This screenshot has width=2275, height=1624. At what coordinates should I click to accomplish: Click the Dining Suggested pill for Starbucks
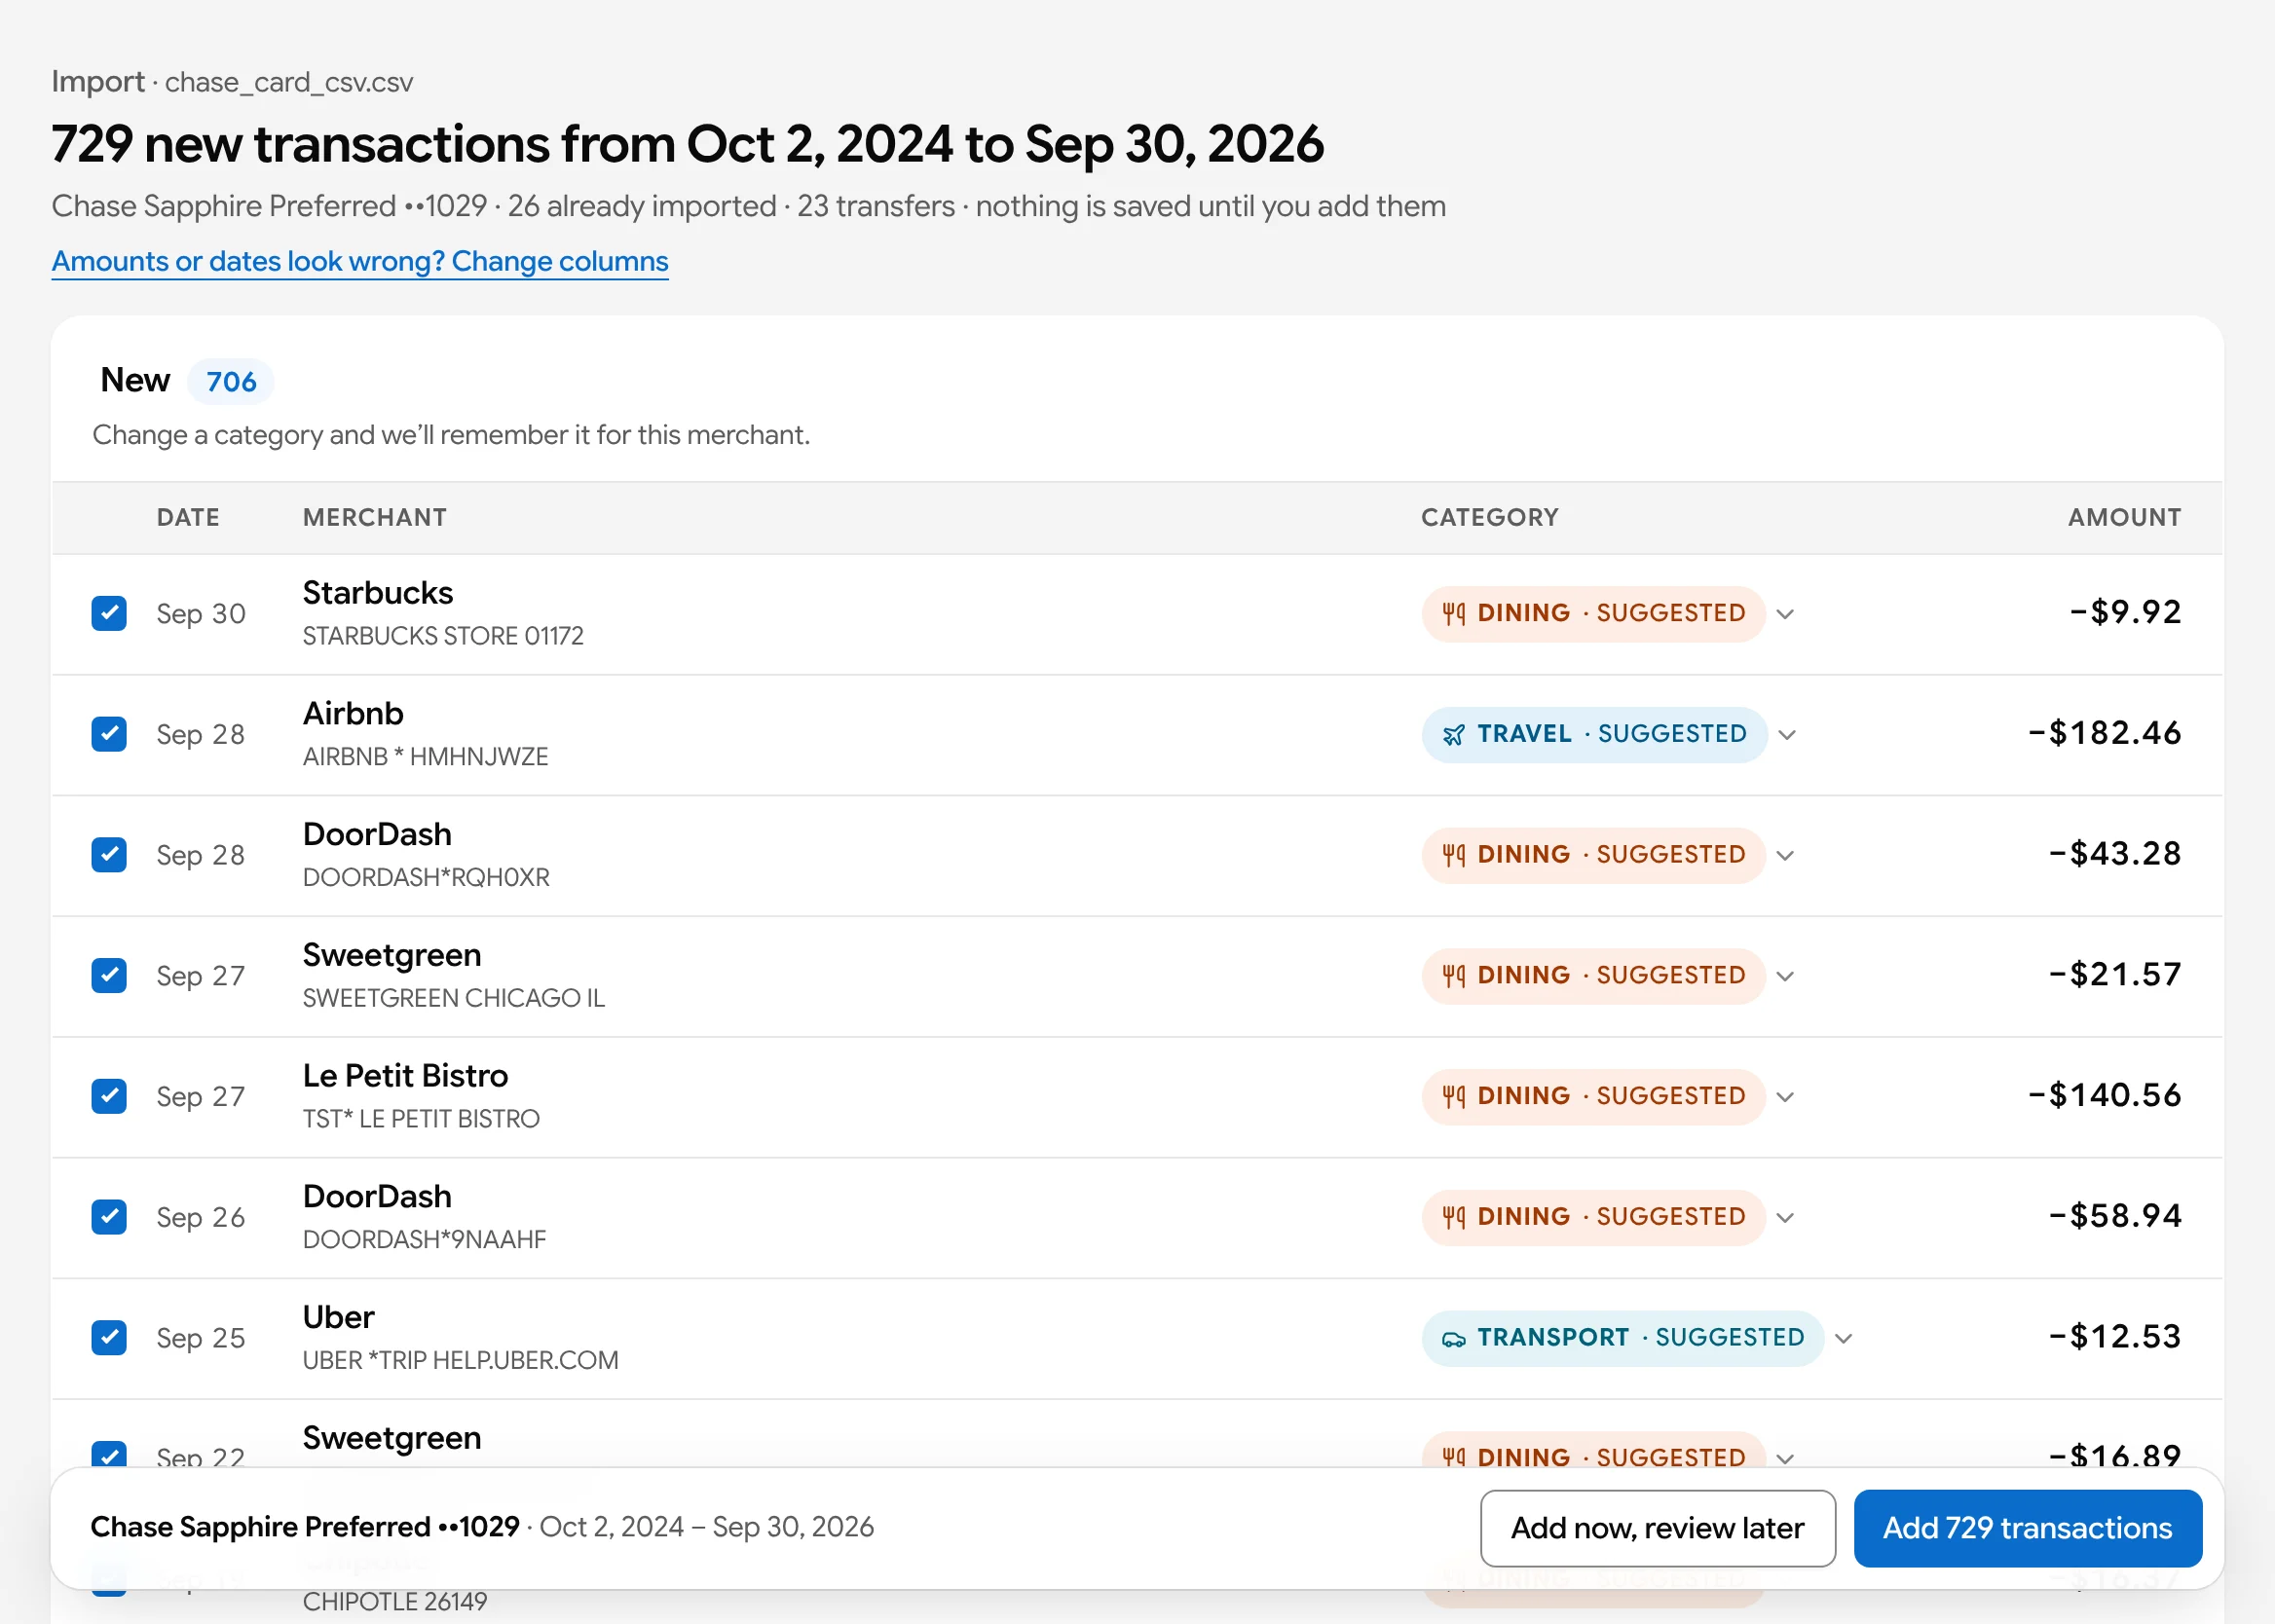tap(1593, 613)
